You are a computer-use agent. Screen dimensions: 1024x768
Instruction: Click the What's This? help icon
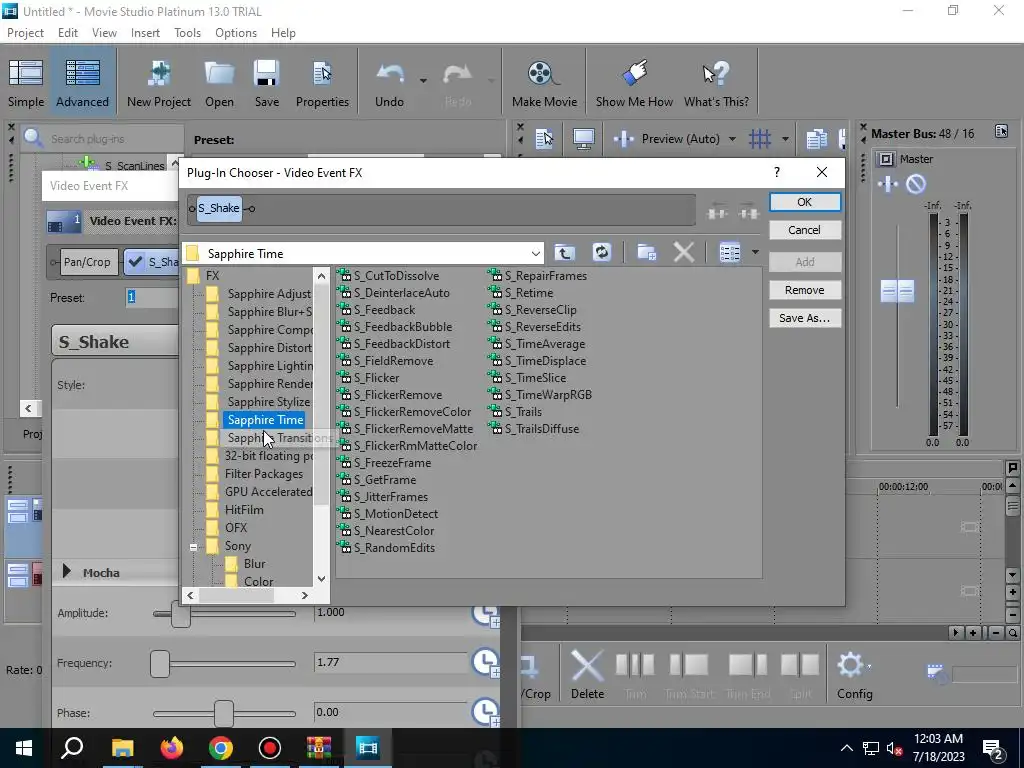click(x=716, y=83)
